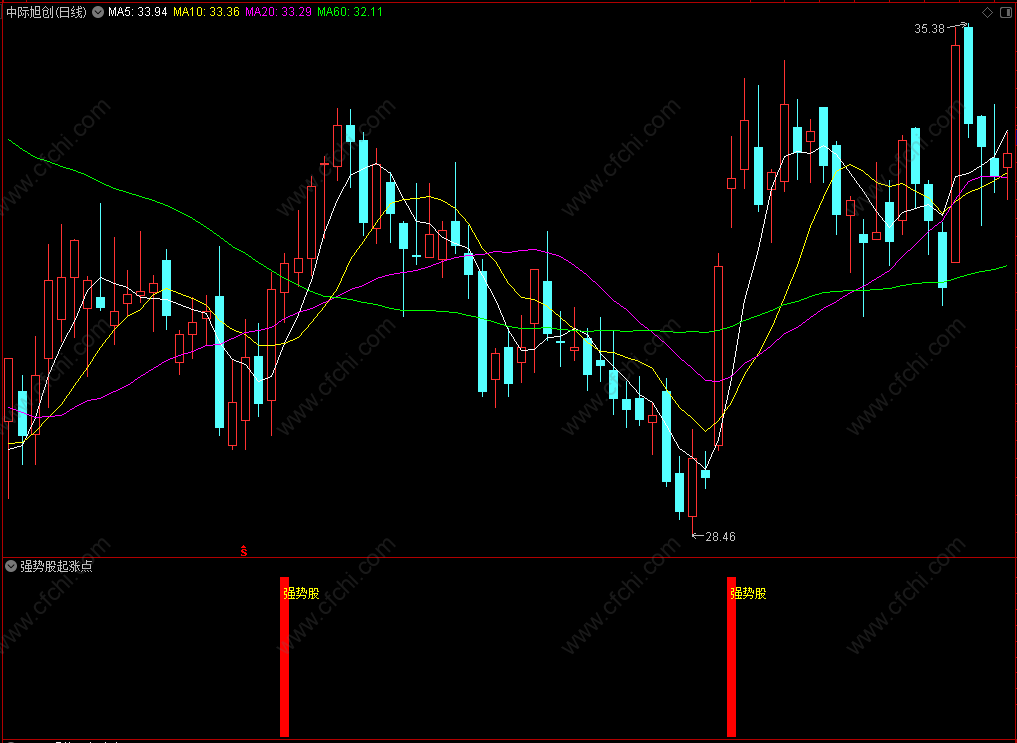
Task: Select the MA5: 33.94 label
Action: click(138, 12)
